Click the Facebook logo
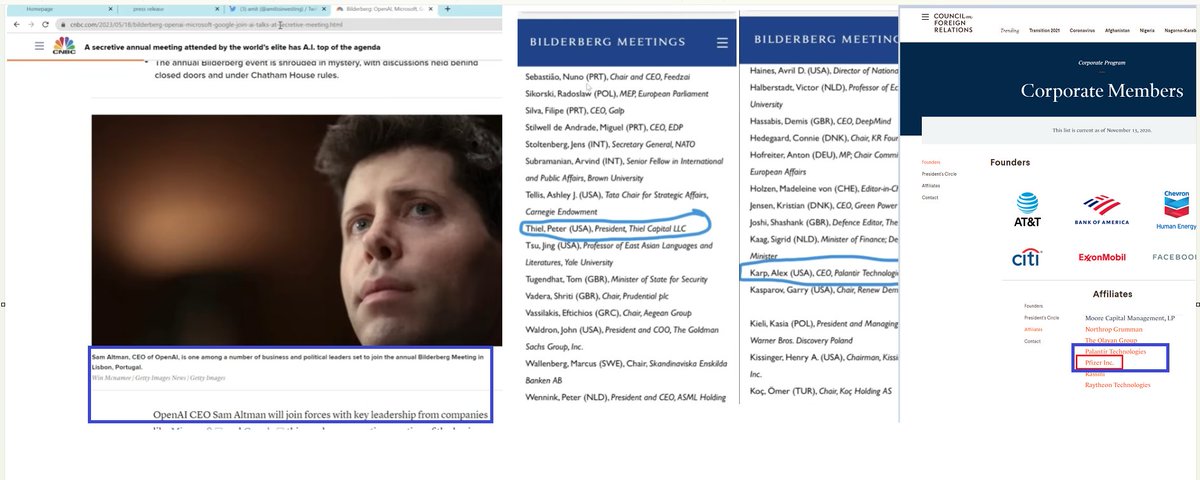This screenshot has width=1200, height=480. [1176, 257]
